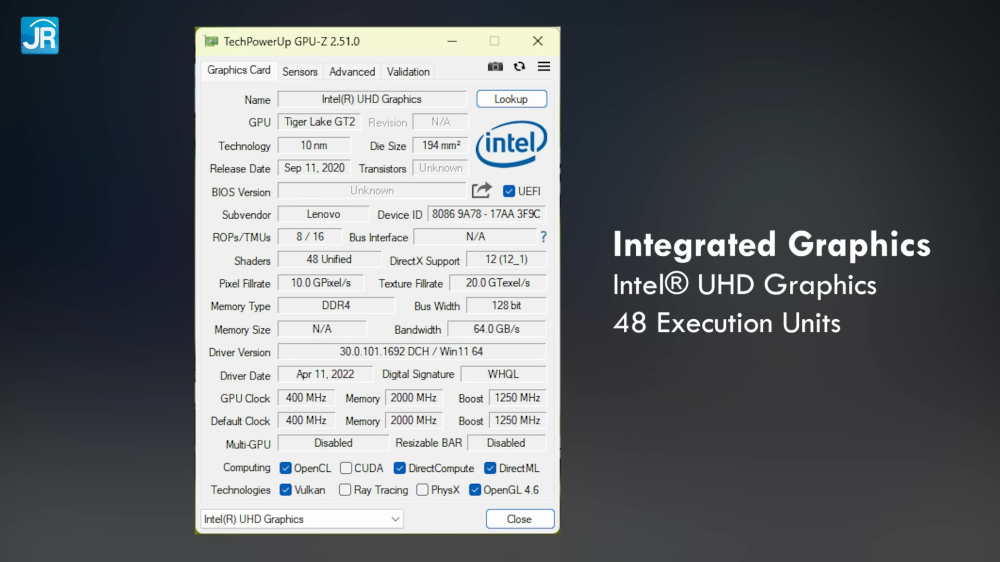Switch to the Sensors tab

tap(299, 72)
